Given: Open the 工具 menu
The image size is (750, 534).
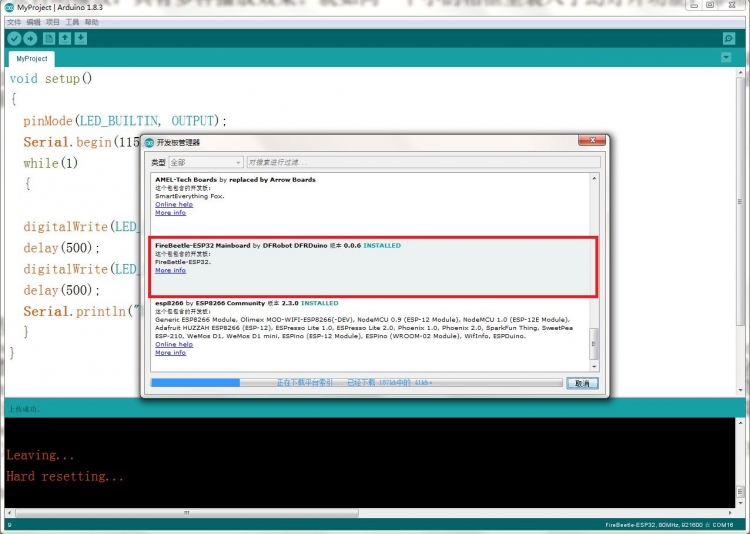Looking at the screenshot, I should (72, 22).
